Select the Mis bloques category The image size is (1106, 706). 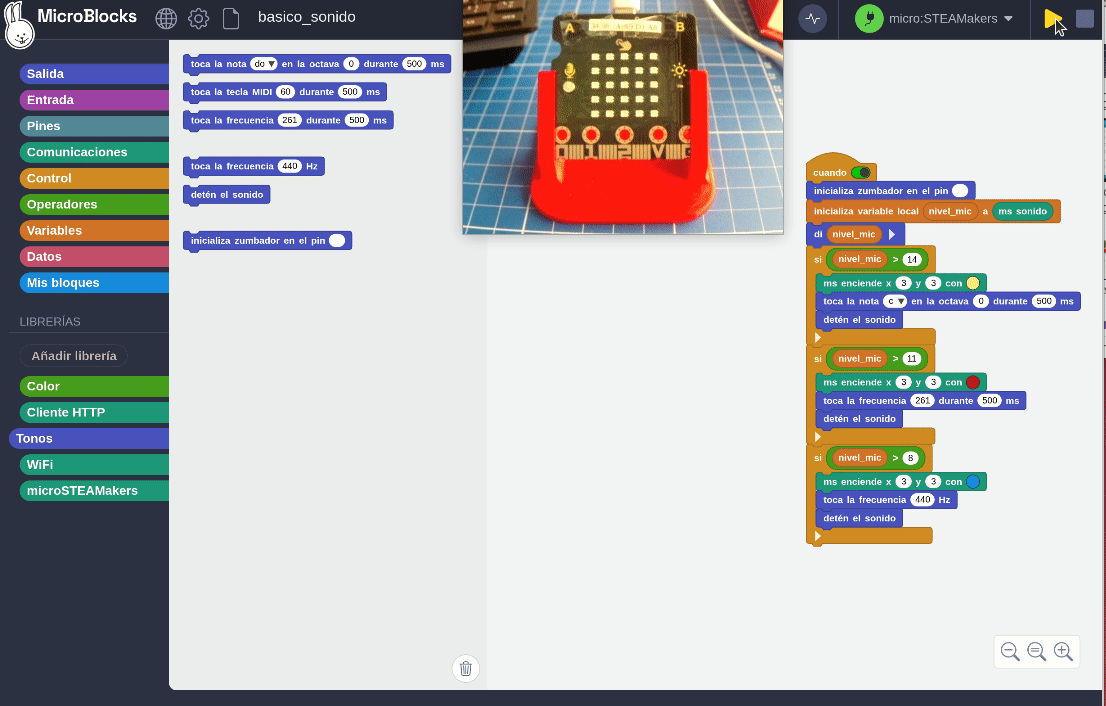(94, 282)
